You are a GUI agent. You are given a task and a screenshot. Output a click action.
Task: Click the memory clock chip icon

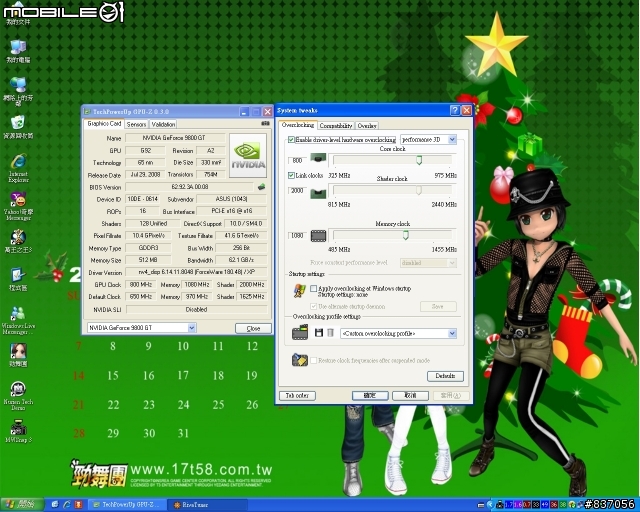click(x=318, y=236)
